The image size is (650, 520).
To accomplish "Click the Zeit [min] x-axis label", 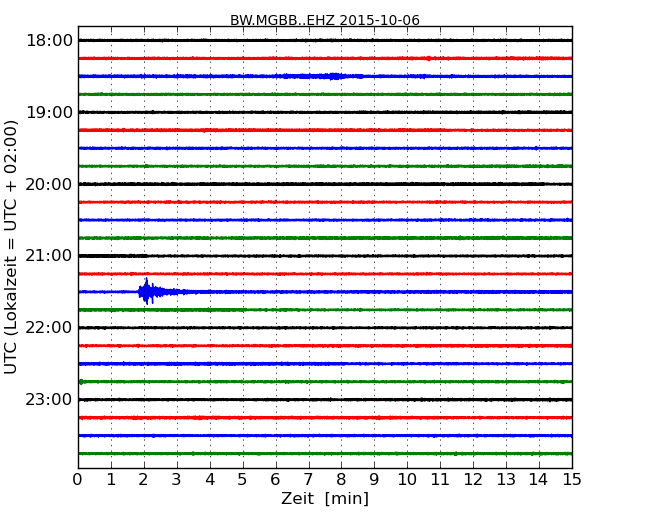I will (325, 498).
